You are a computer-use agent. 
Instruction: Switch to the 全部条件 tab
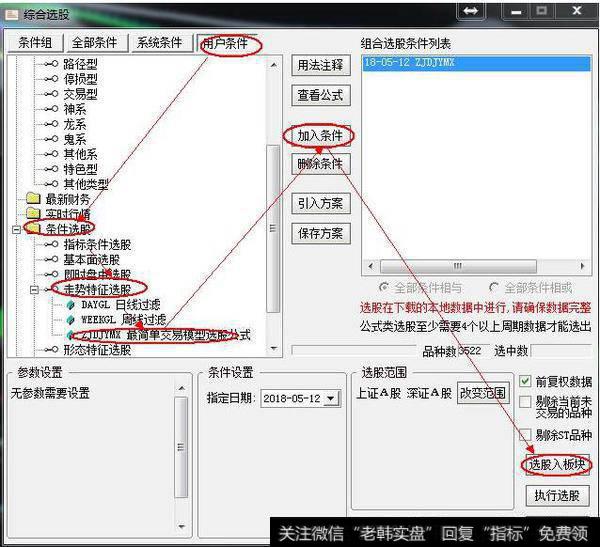(95, 42)
